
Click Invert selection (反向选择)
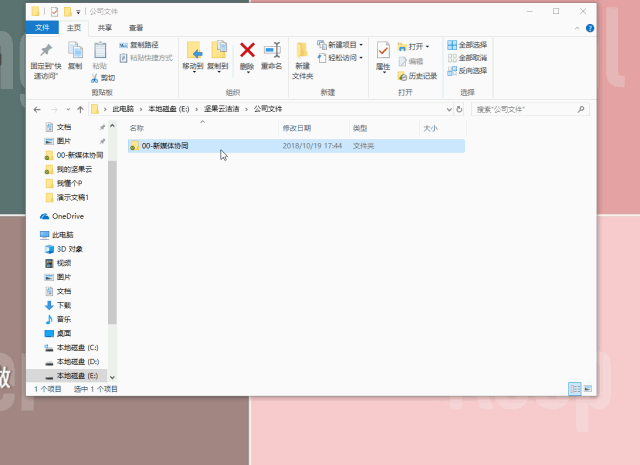pyautogui.click(x=467, y=71)
